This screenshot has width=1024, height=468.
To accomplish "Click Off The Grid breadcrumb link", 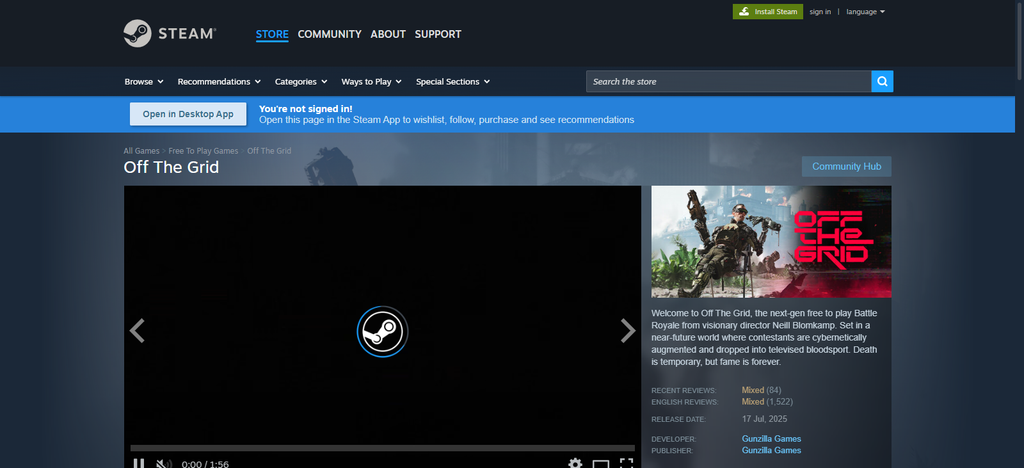I will pos(269,151).
